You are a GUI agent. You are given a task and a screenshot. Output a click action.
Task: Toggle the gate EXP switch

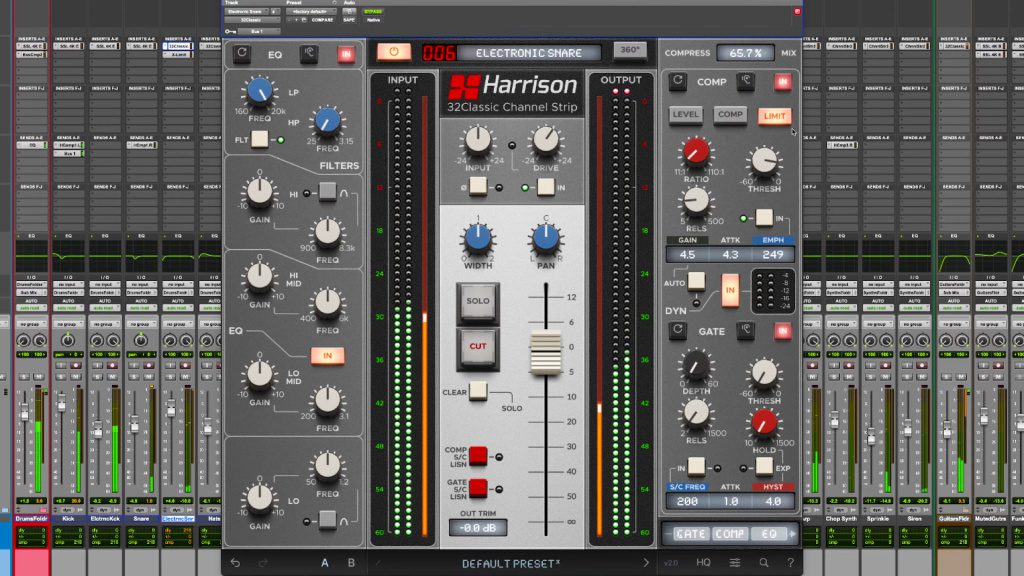(763, 467)
